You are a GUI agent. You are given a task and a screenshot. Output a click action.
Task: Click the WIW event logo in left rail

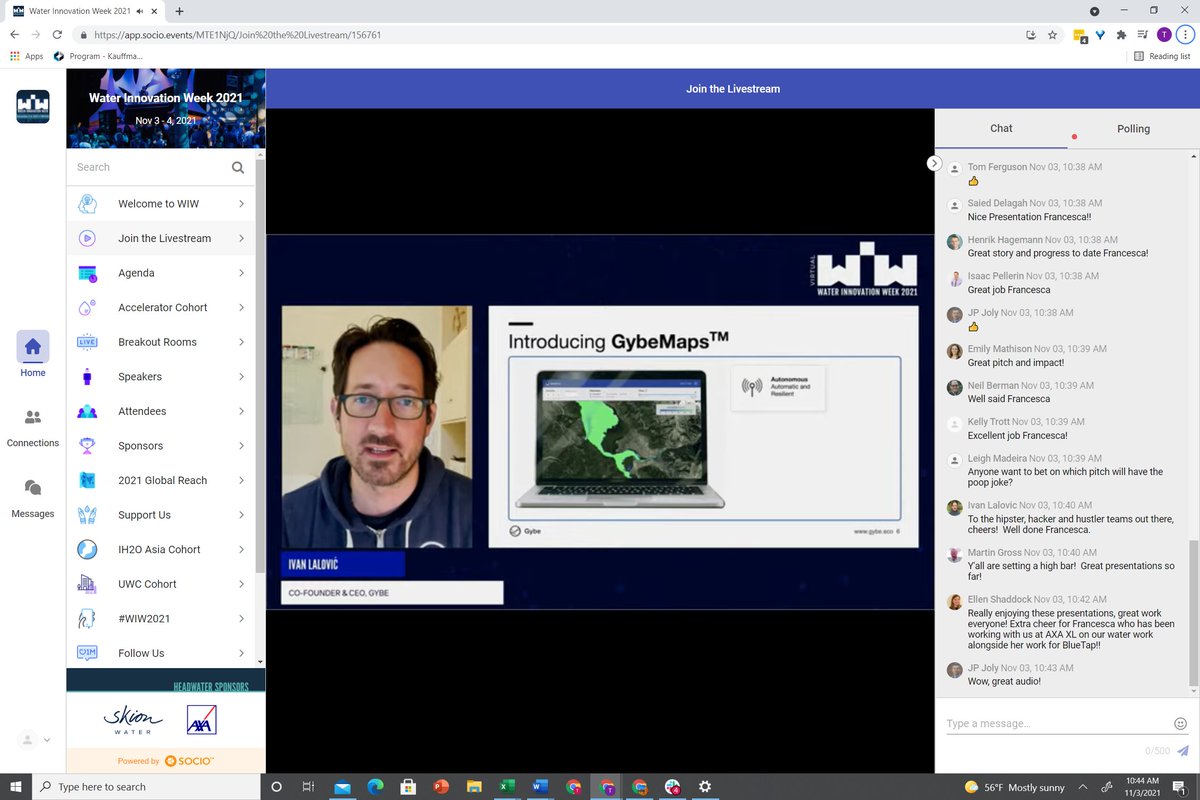click(x=33, y=107)
